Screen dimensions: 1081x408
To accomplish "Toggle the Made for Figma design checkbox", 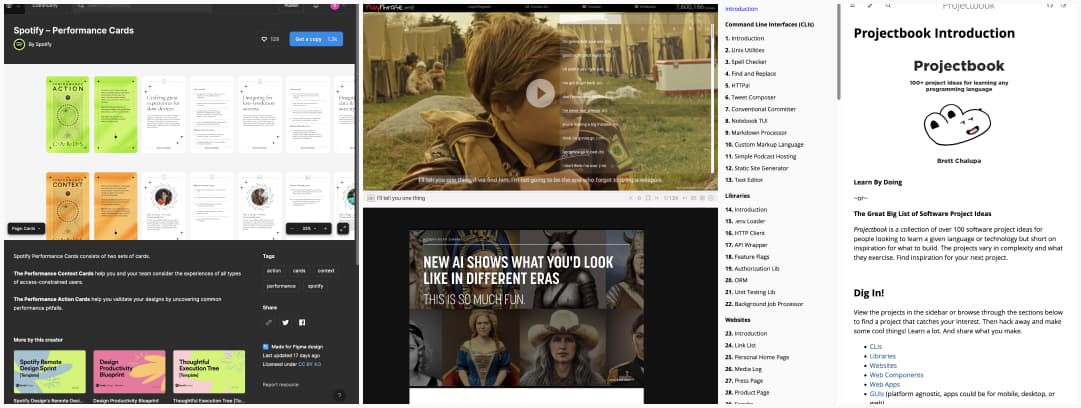I will point(266,347).
